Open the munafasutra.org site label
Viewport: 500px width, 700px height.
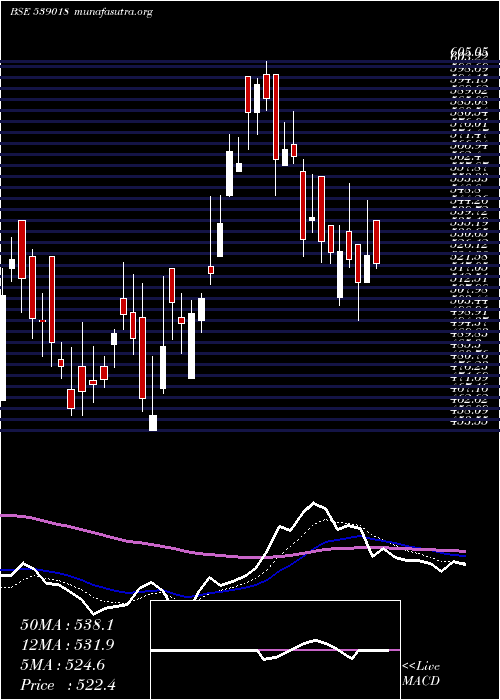112,13
